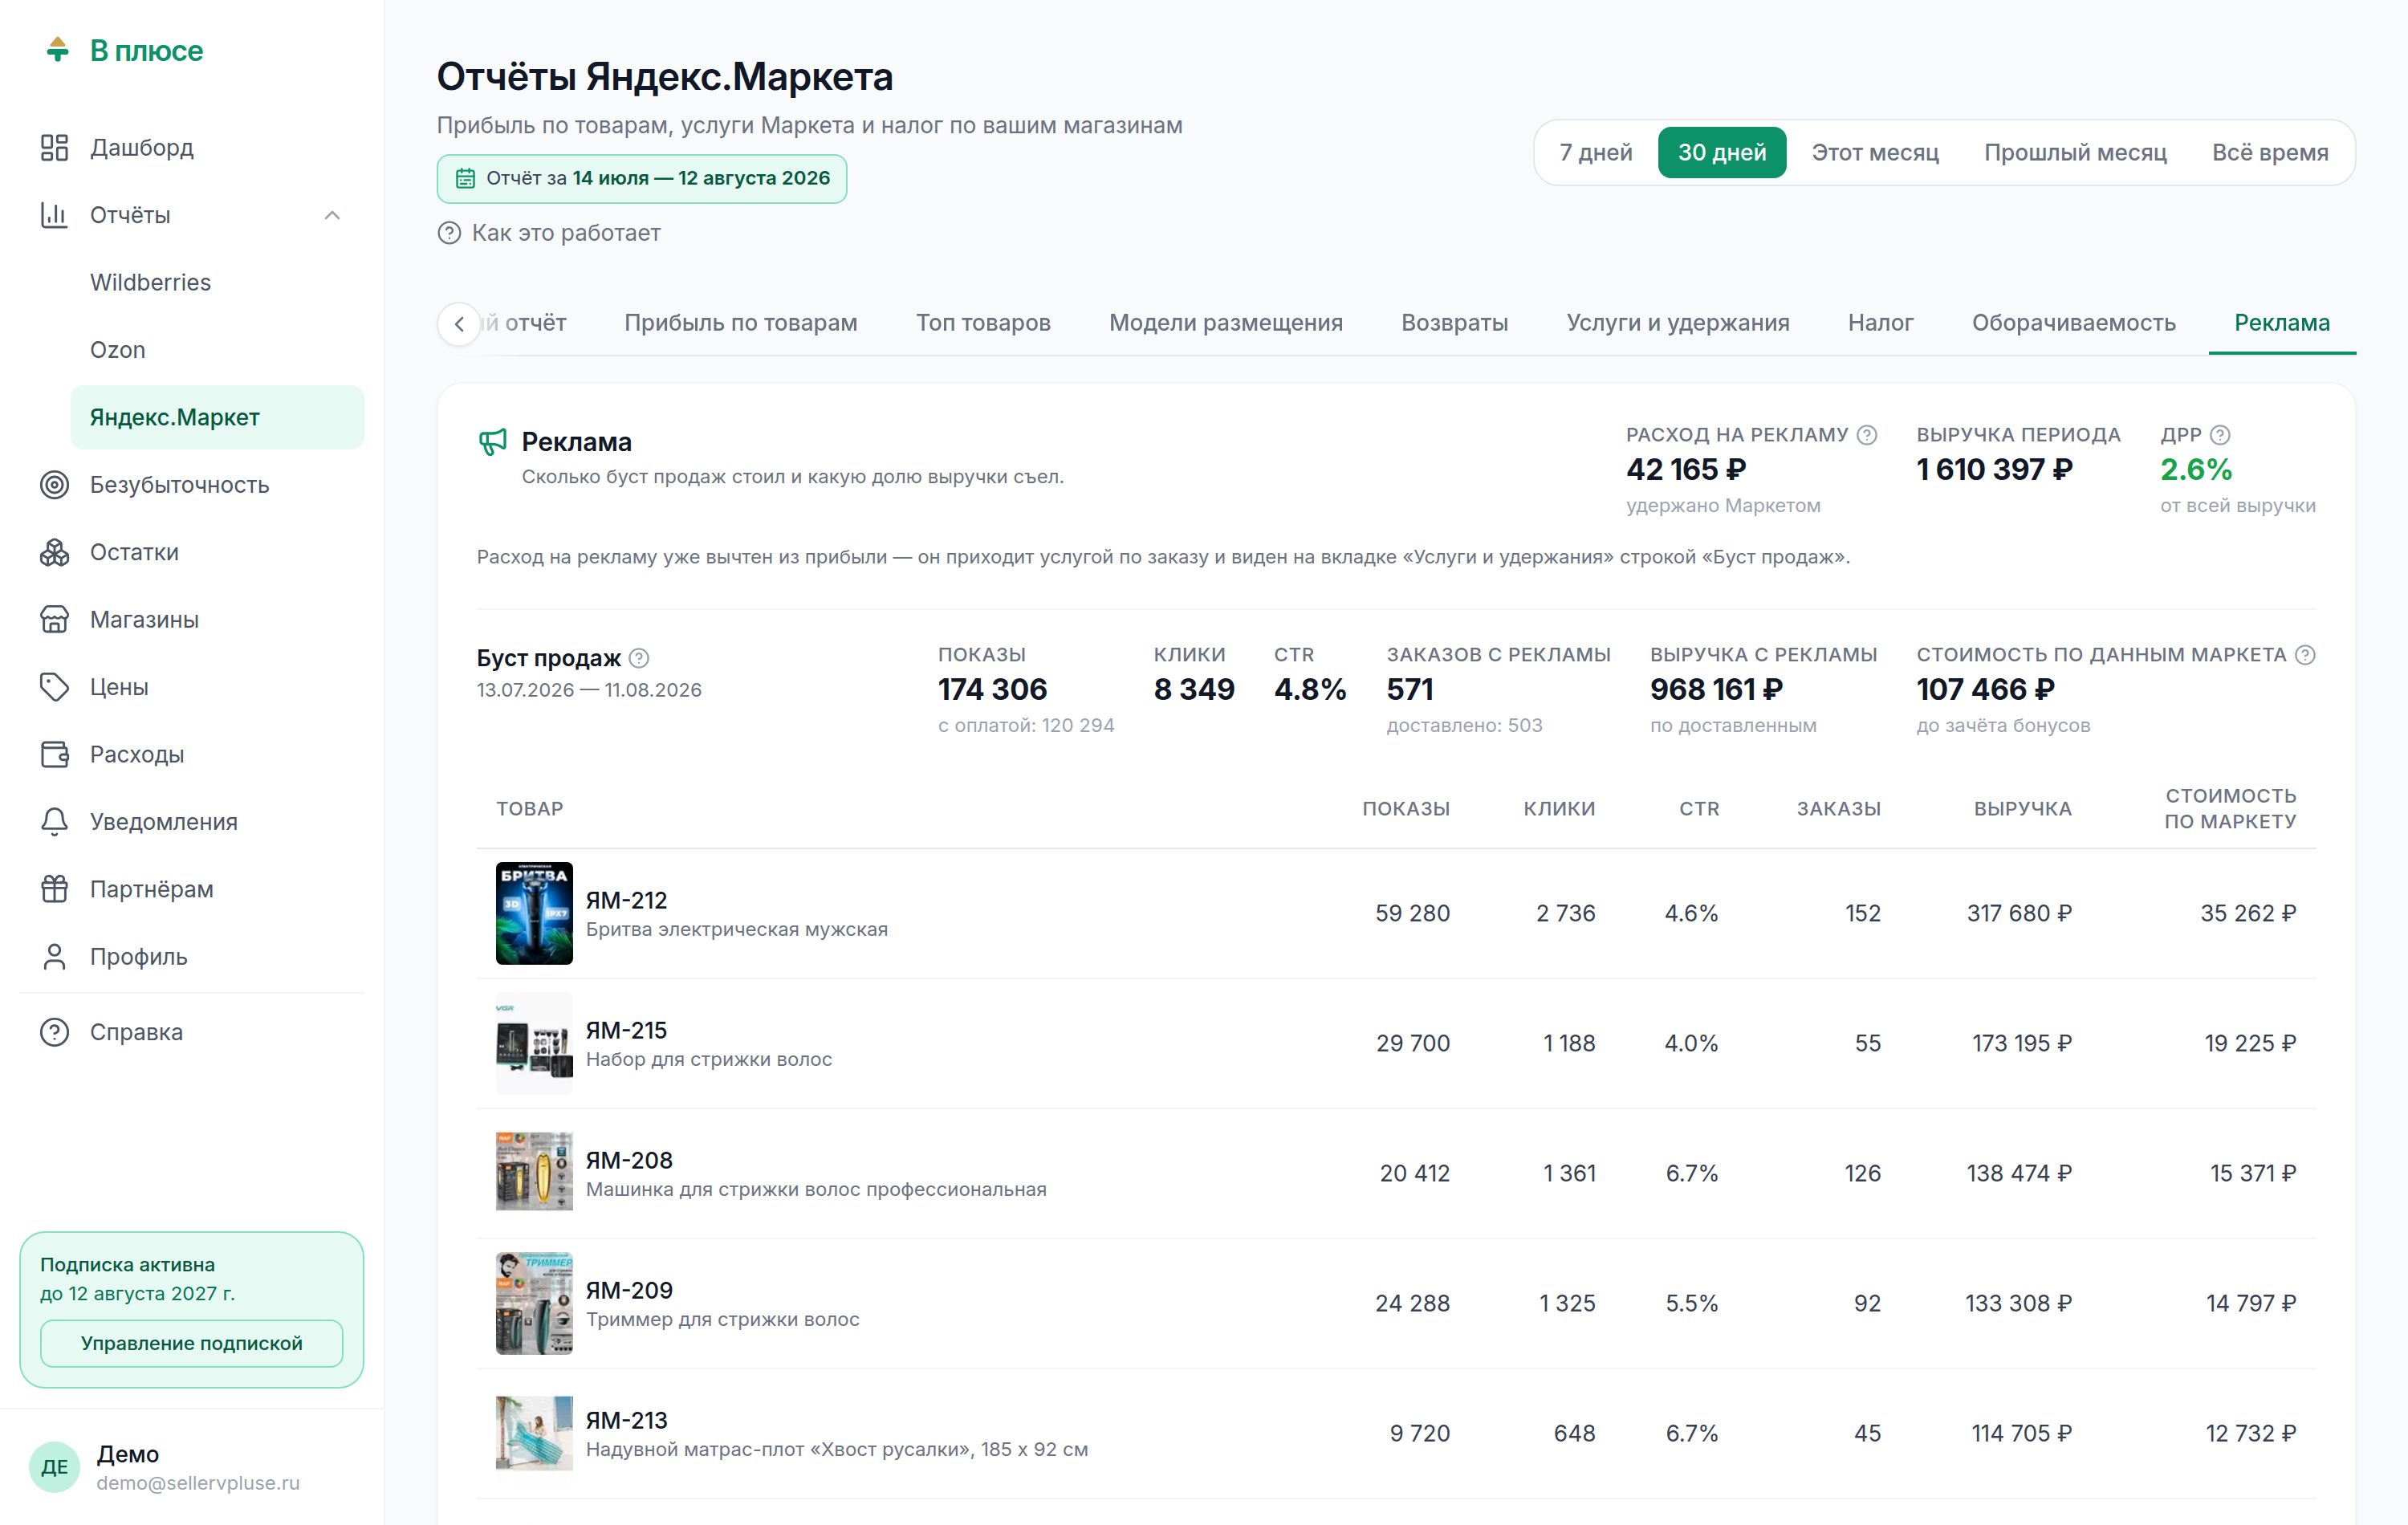Select the Всё время period
2408x1525 pixels.
coord(2270,153)
